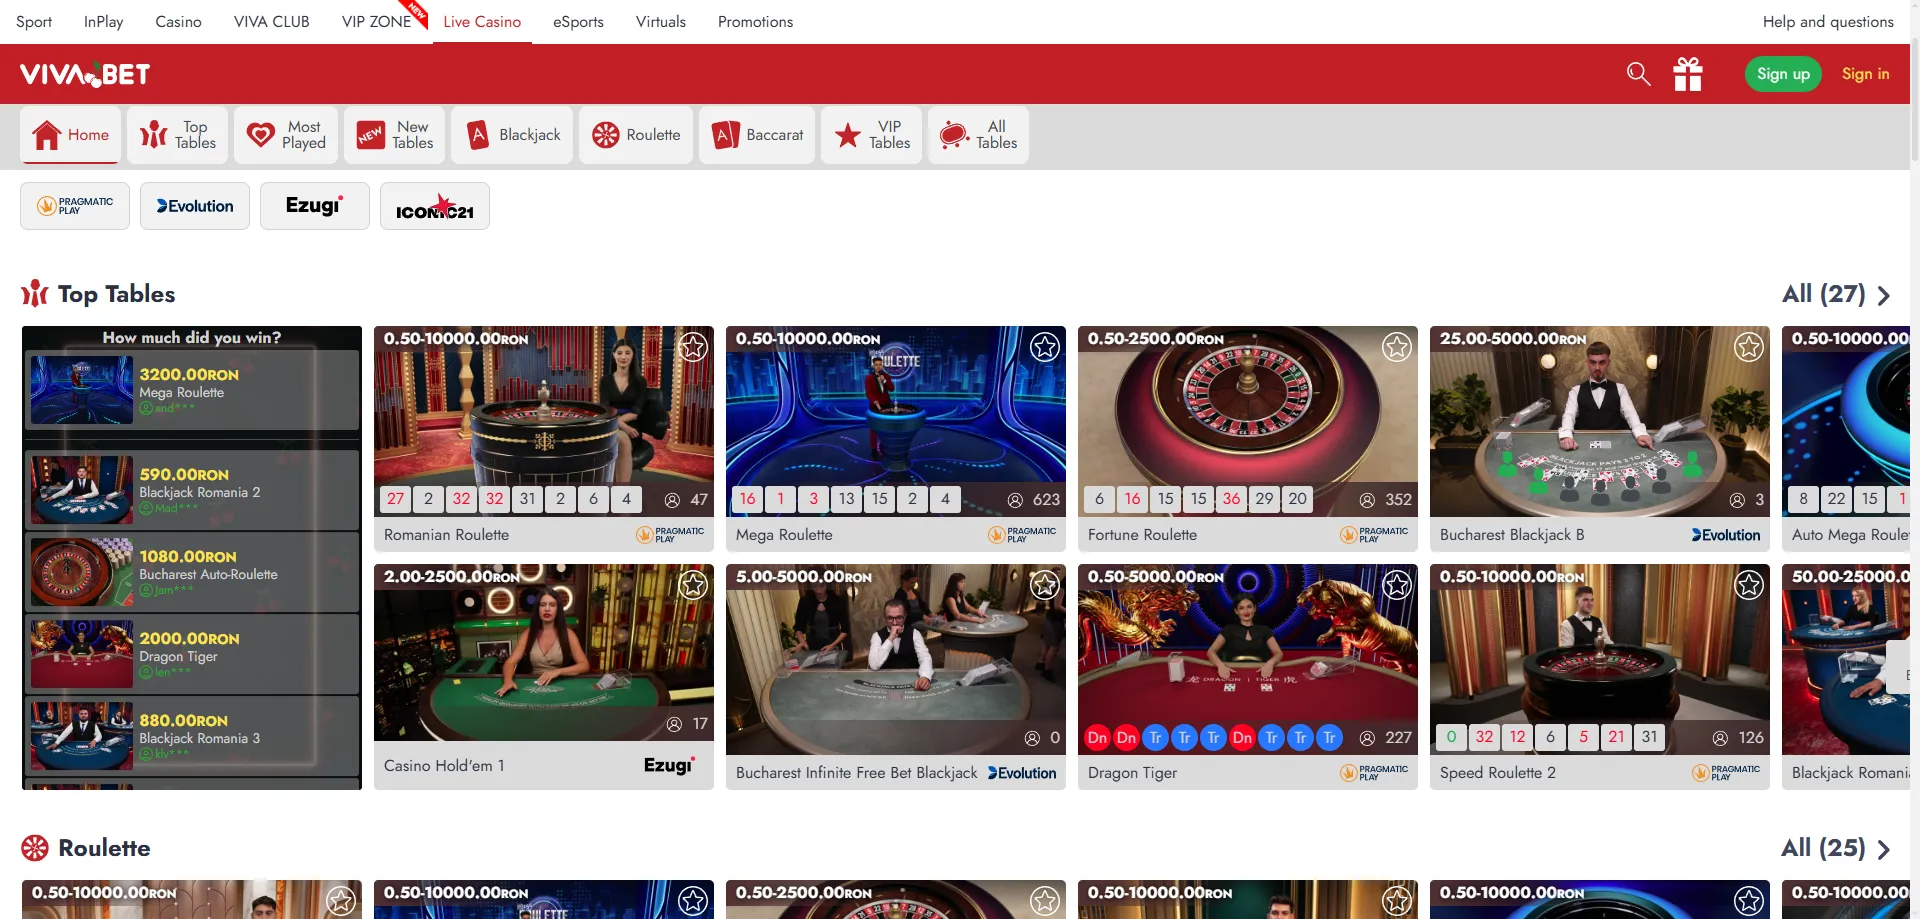
Task: Open the Live Casino menu item
Action: [482, 22]
